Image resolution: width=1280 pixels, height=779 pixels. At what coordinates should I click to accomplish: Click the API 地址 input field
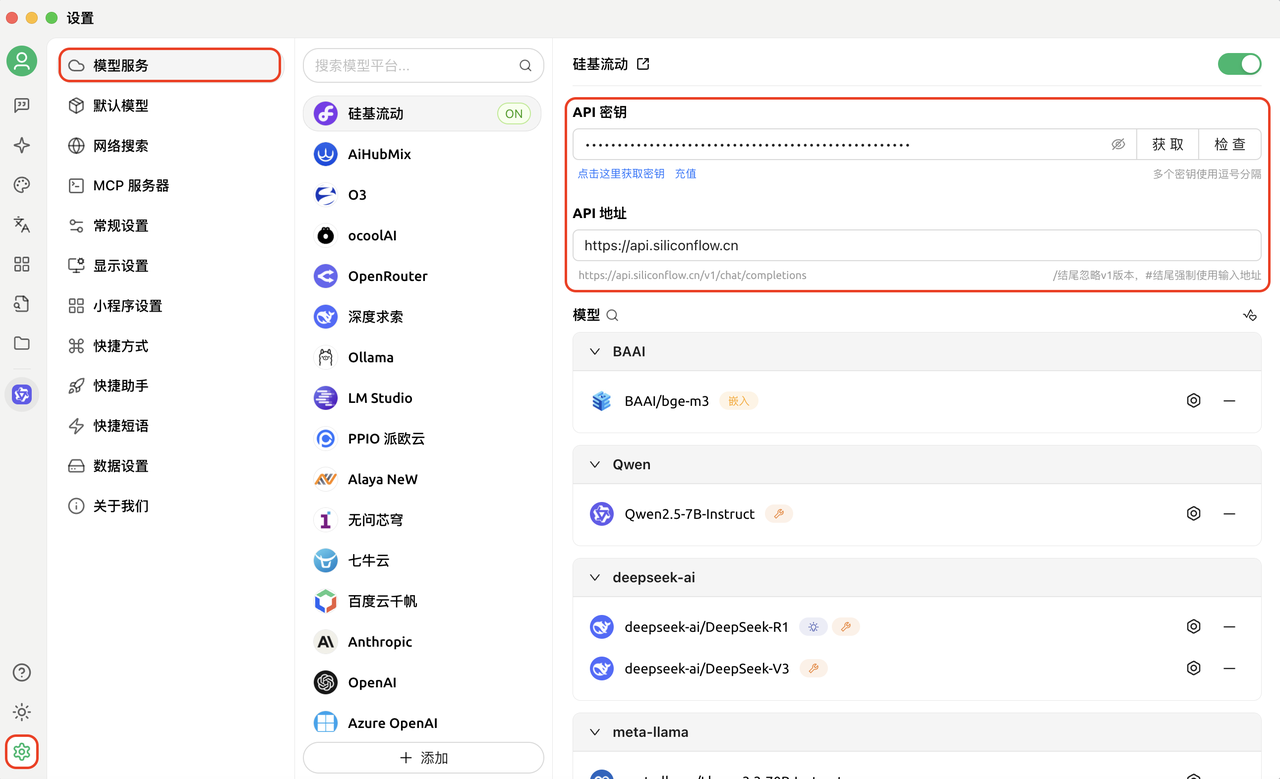[917, 246]
